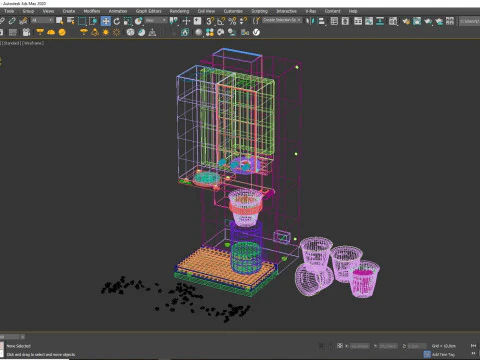Click the project path field in the toolbar

coord(470,21)
